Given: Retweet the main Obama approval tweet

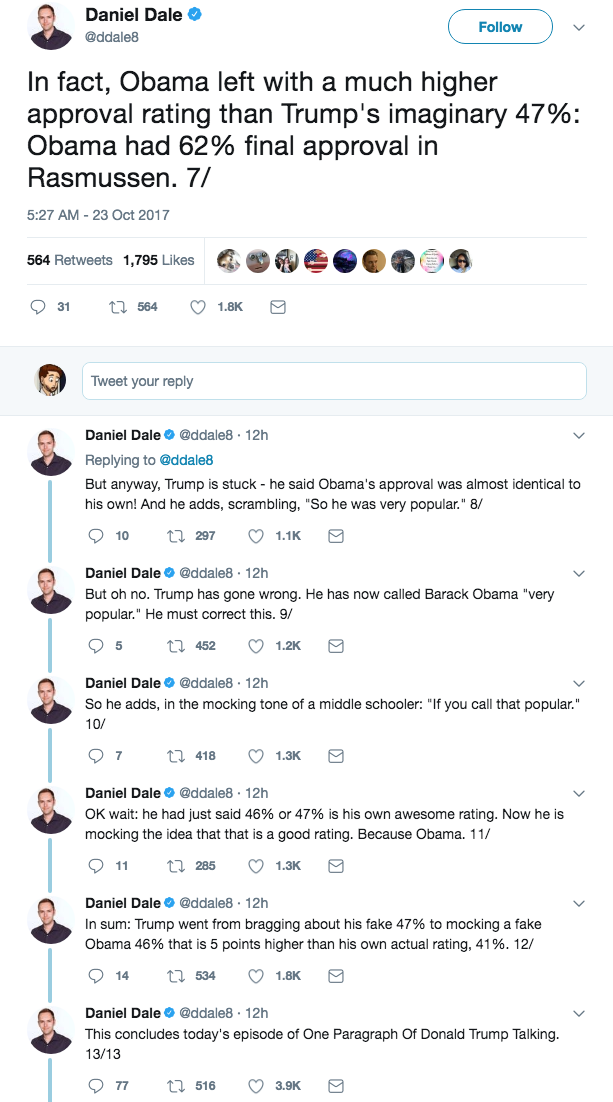Looking at the screenshot, I should coord(115,307).
